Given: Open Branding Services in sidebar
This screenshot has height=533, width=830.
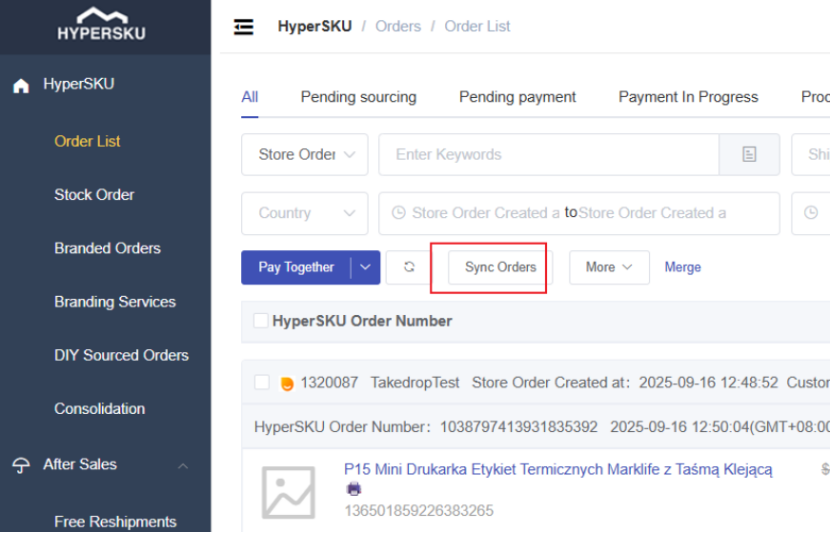Looking at the screenshot, I should pyautogui.click(x=115, y=302).
